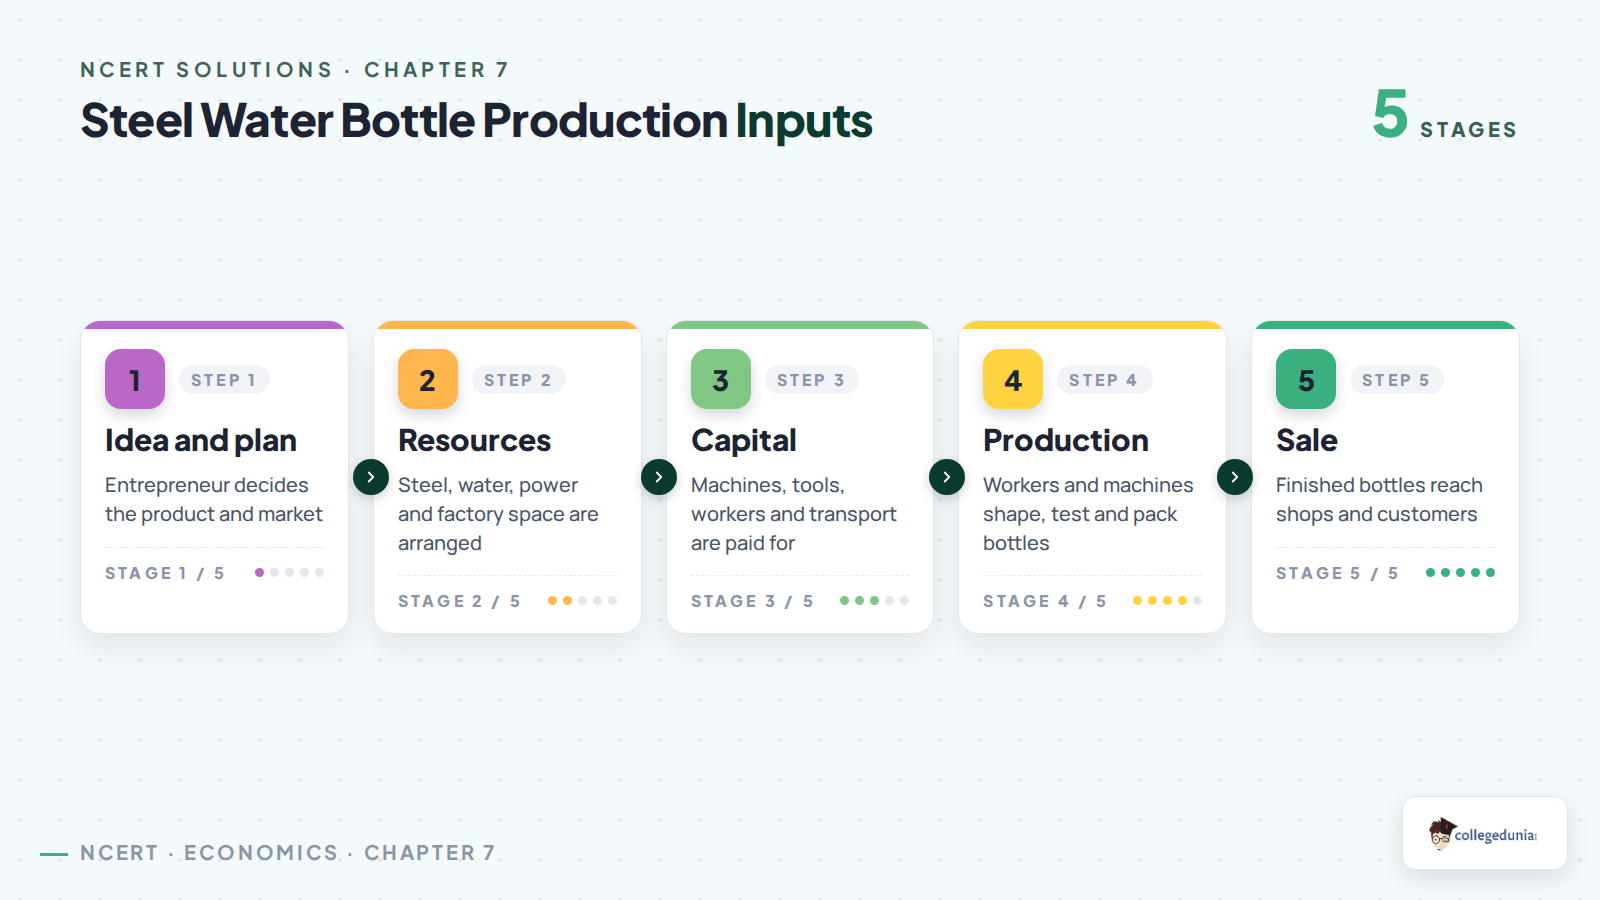Click the main title 'Steel Water Bottle Production Inputs'
The height and width of the screenshot is (900, 1600).
coord(477,121)
